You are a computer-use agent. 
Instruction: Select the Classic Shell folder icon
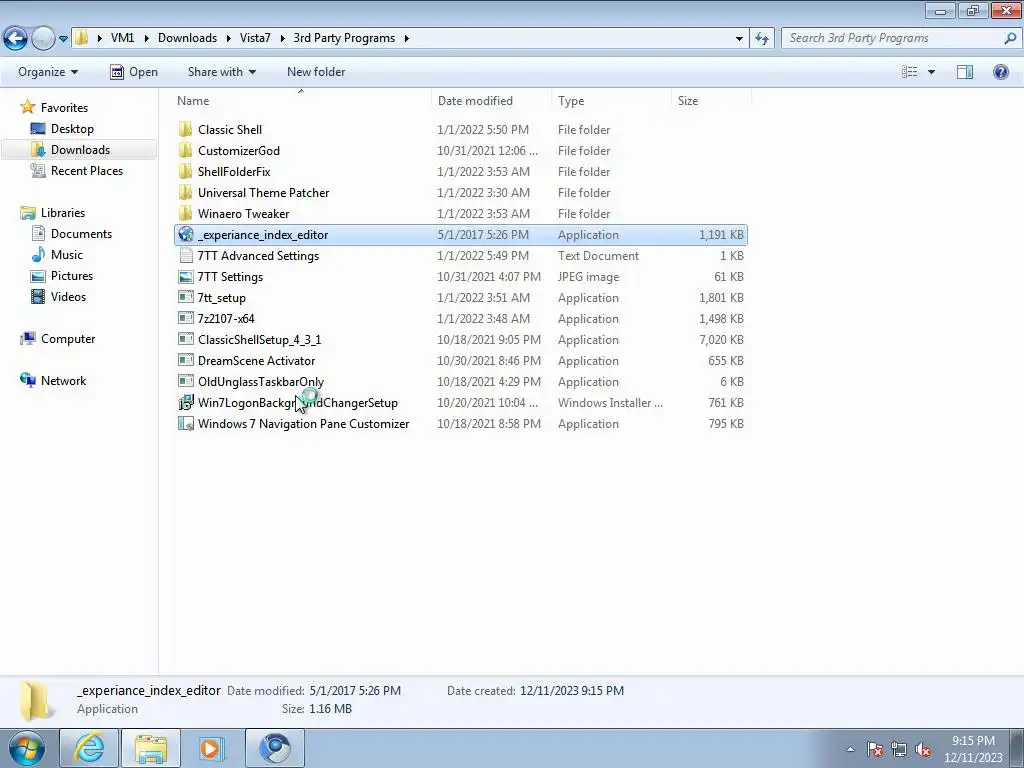click(x=185, y=129)
